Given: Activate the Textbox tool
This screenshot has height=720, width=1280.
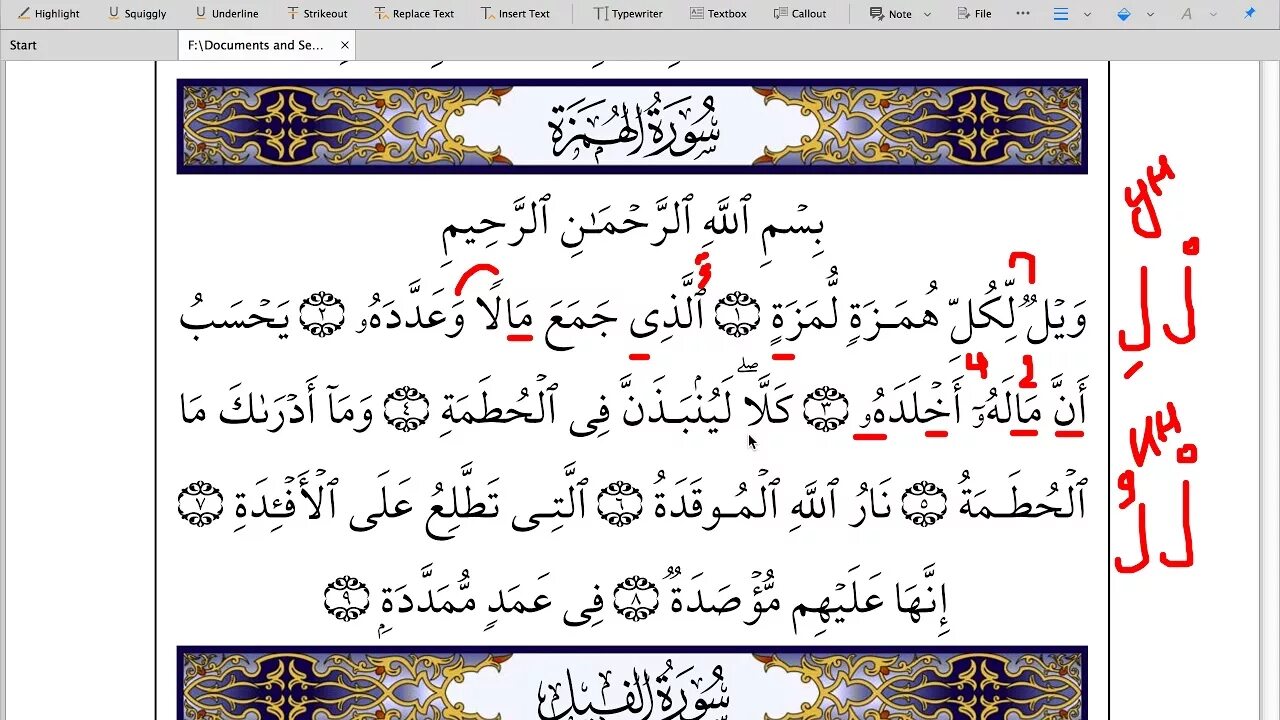Looking at the screenshot, I should (718, 14).
